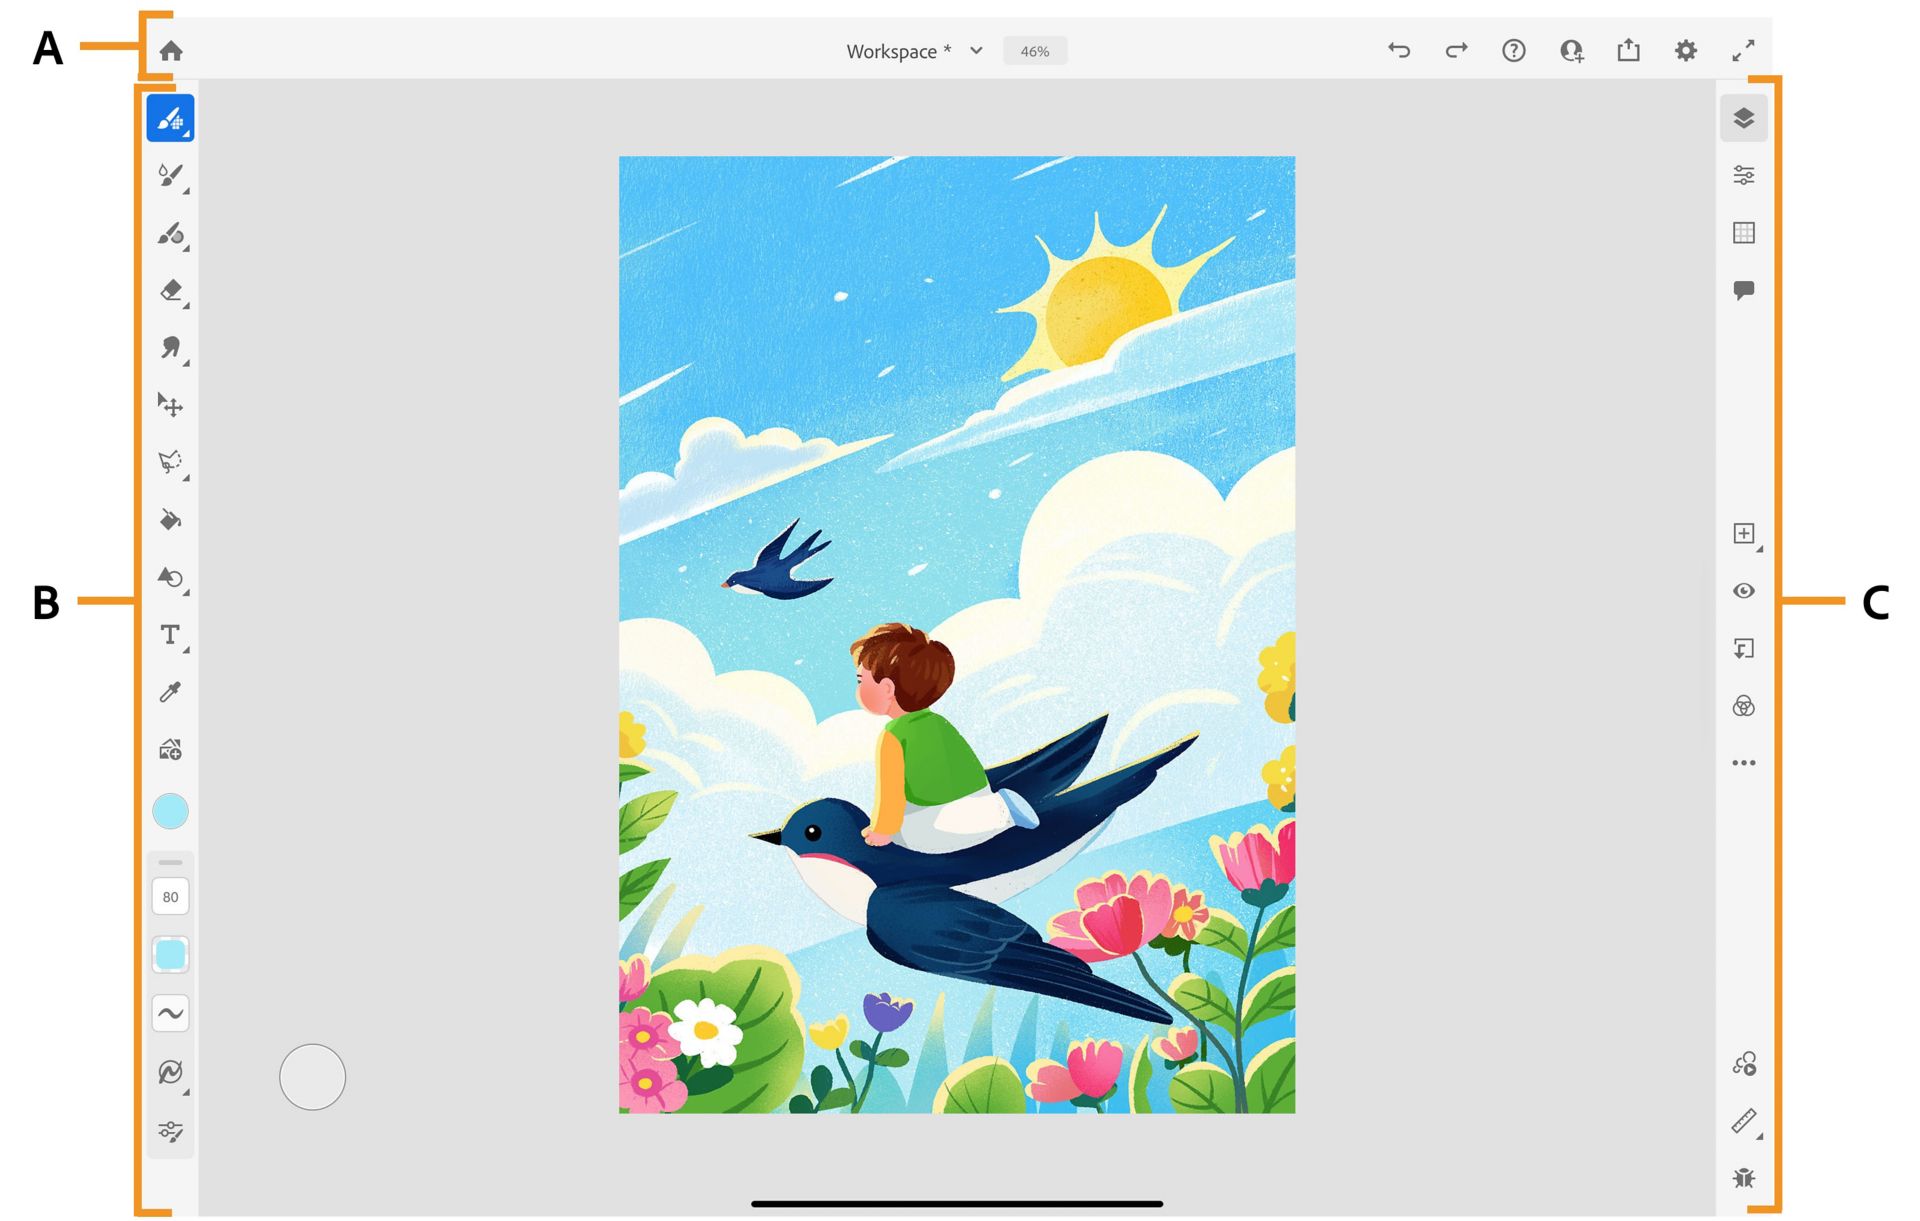Toggle brush stroke smoothing
The height and width of the screenshot is (1221, 1920).
click(x=170, y=1012)
